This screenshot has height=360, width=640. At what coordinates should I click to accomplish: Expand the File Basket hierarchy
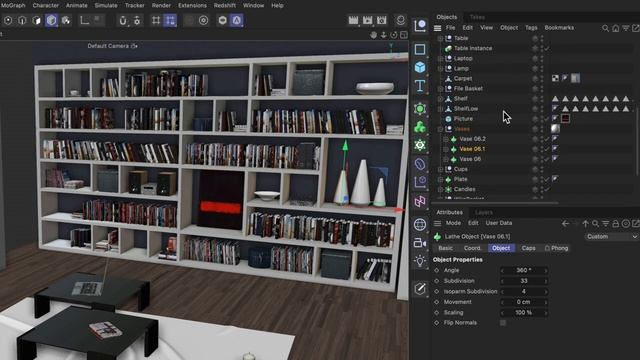click(440, 89)
